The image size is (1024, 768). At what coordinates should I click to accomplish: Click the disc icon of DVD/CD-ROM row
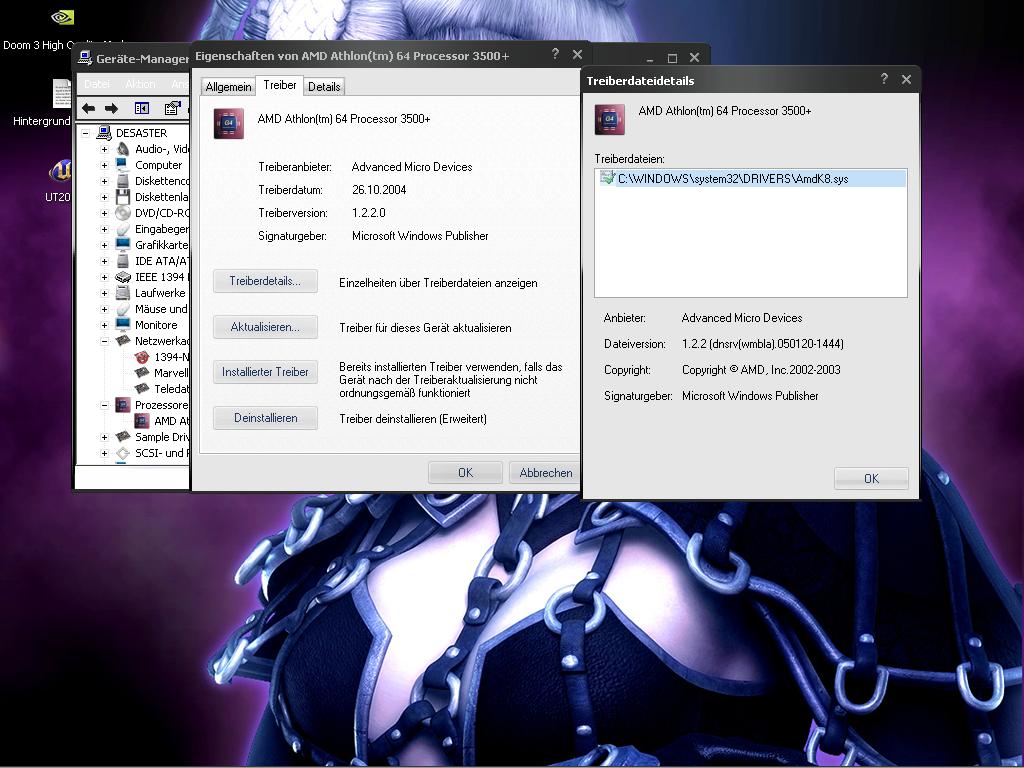(x=123, y=213)
